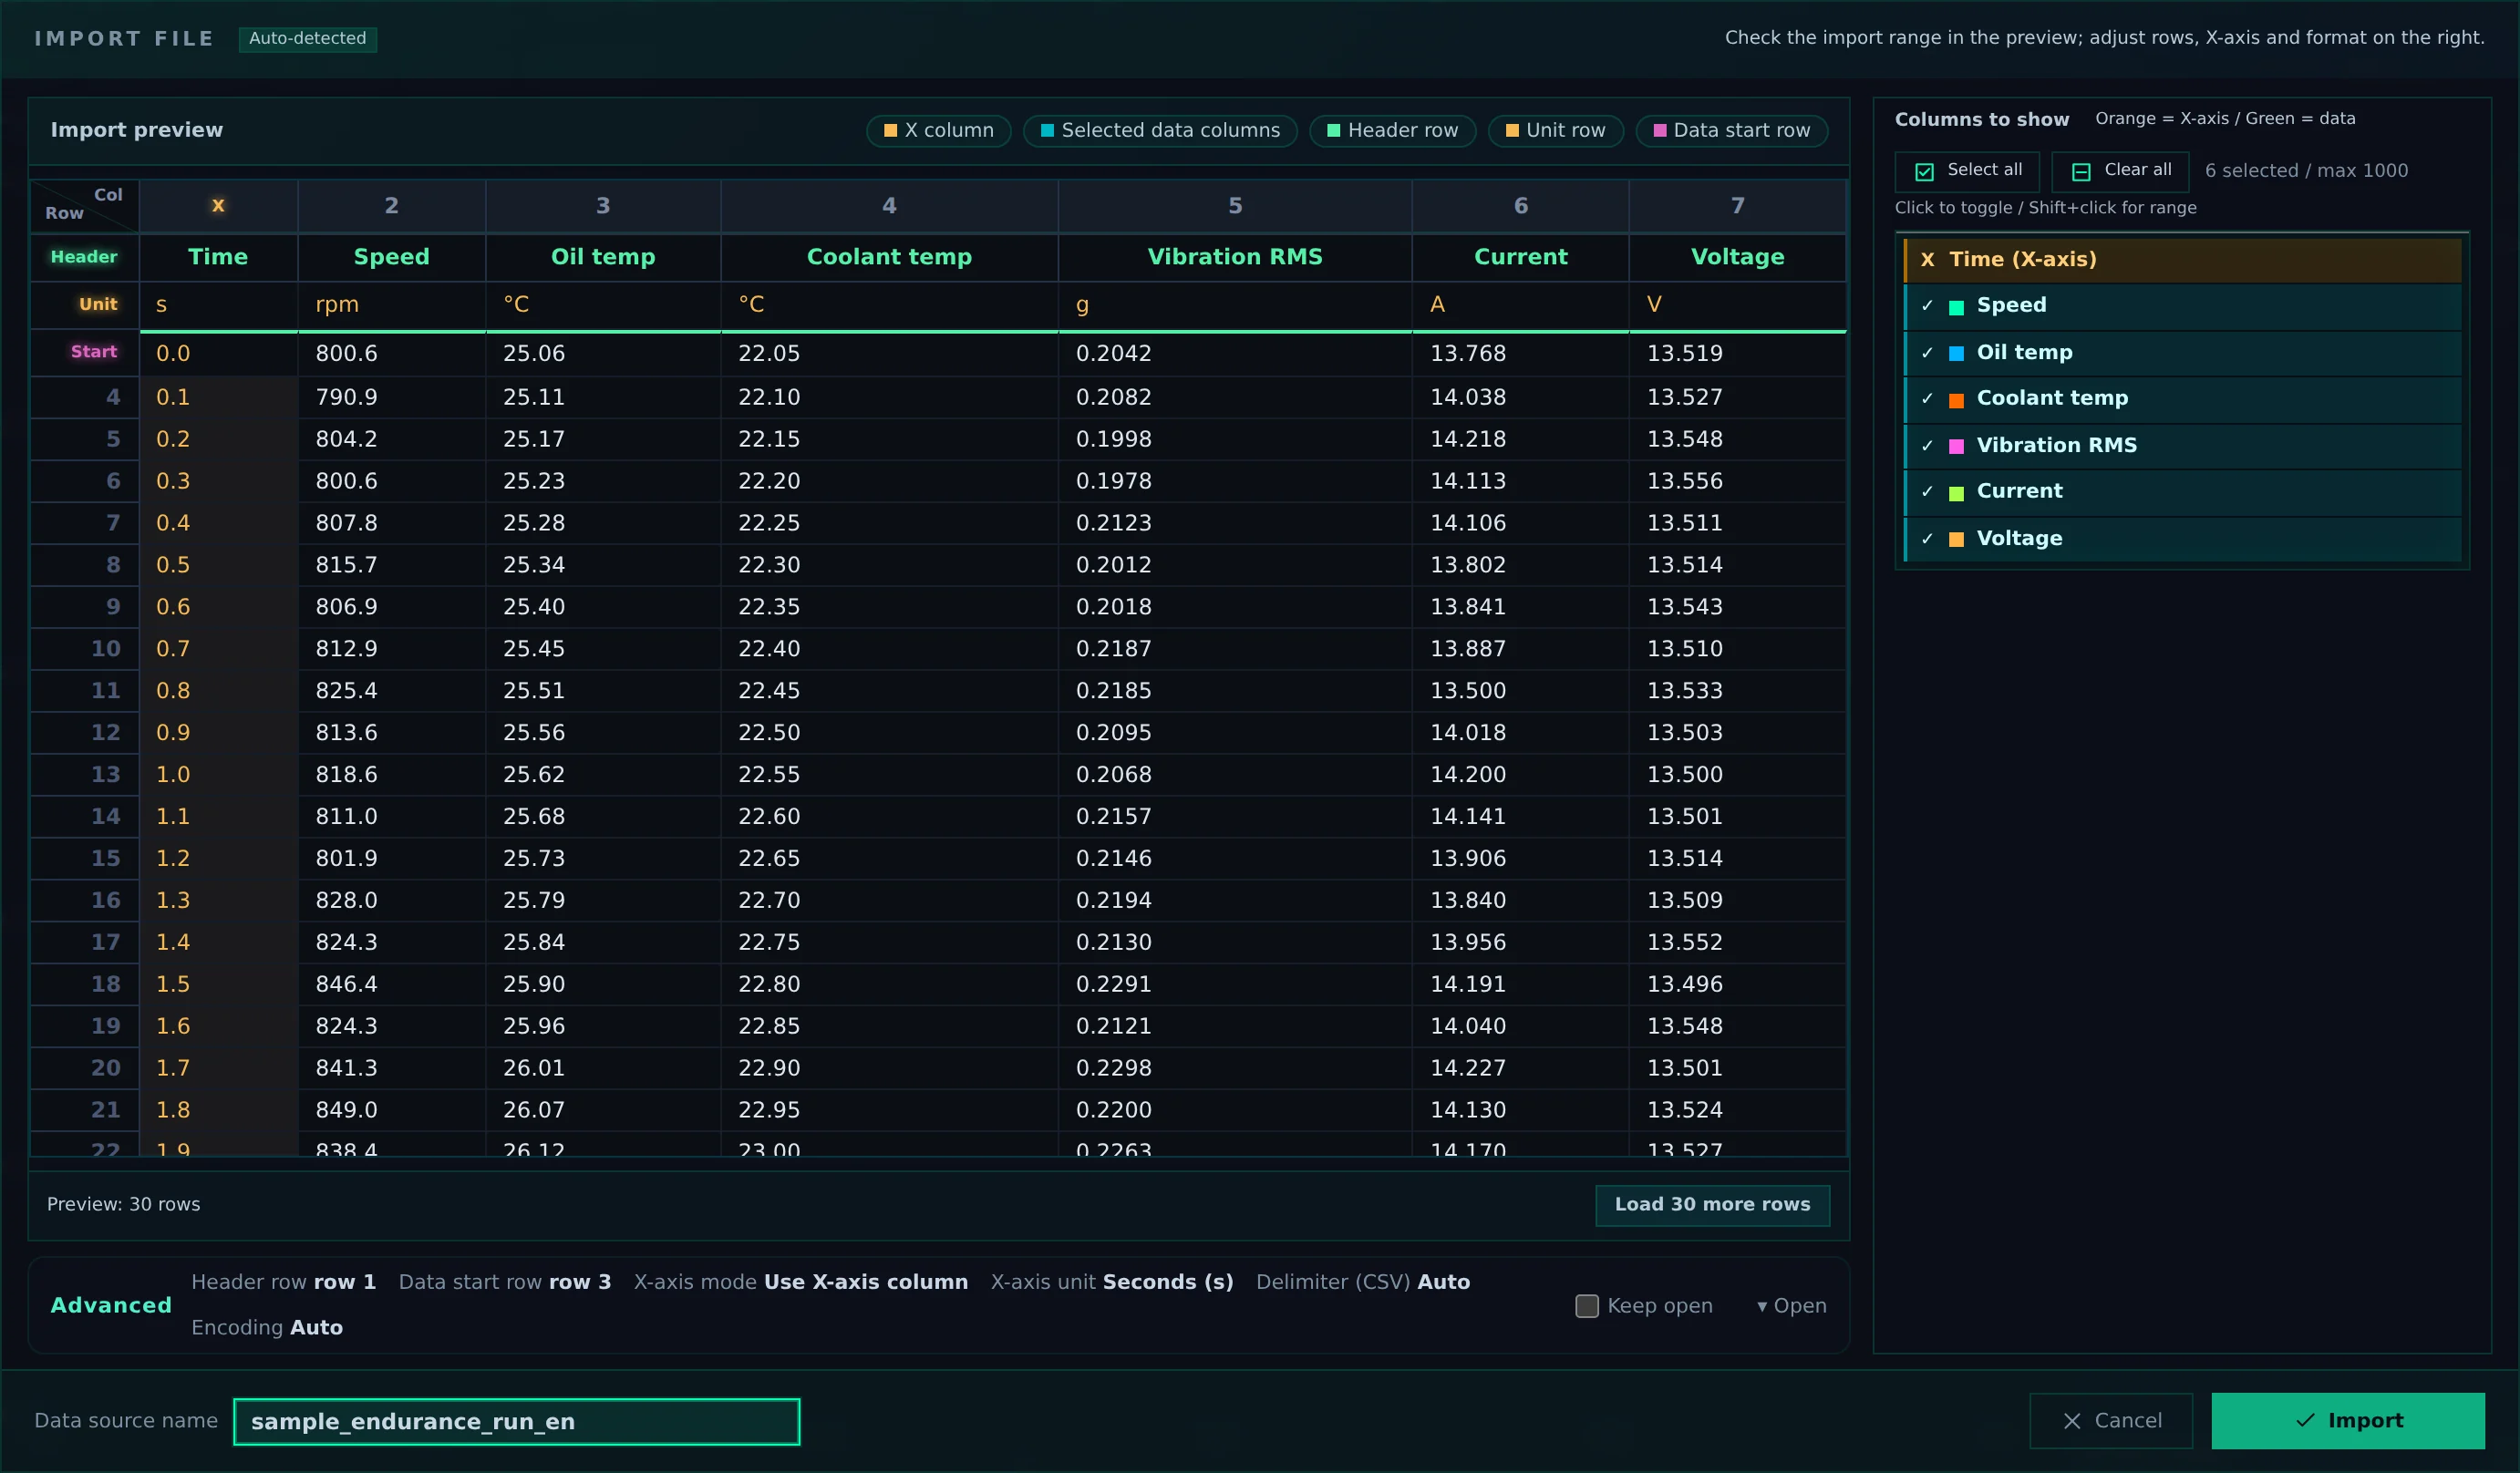Click the Selected data columns legend chip
Screen dimensions: 2520x1473
(x=1159, y=130)
